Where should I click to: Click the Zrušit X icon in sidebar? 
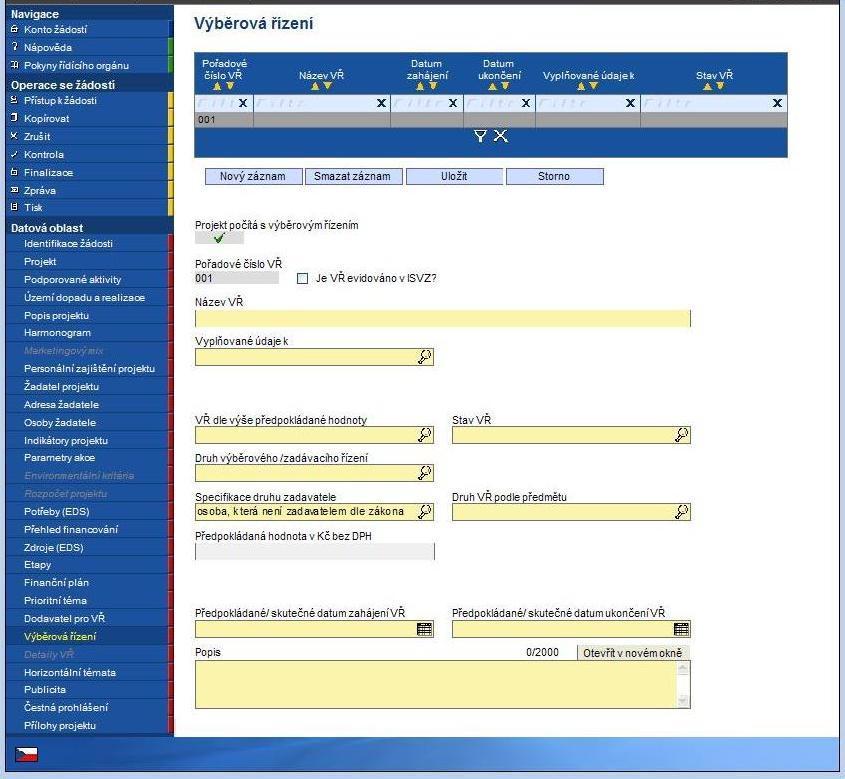tap(15, 136)
